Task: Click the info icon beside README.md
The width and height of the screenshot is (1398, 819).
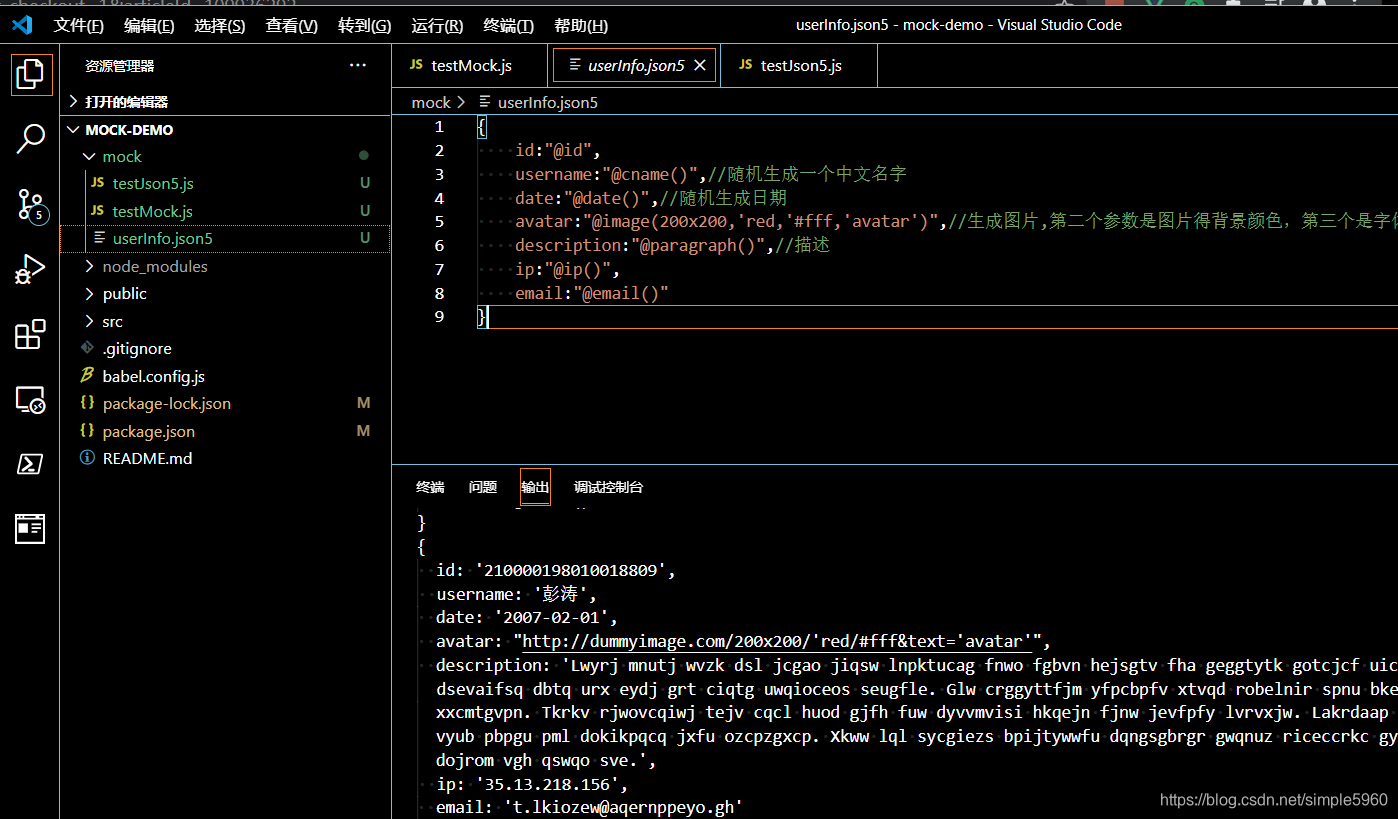Action: click(87, 458)
